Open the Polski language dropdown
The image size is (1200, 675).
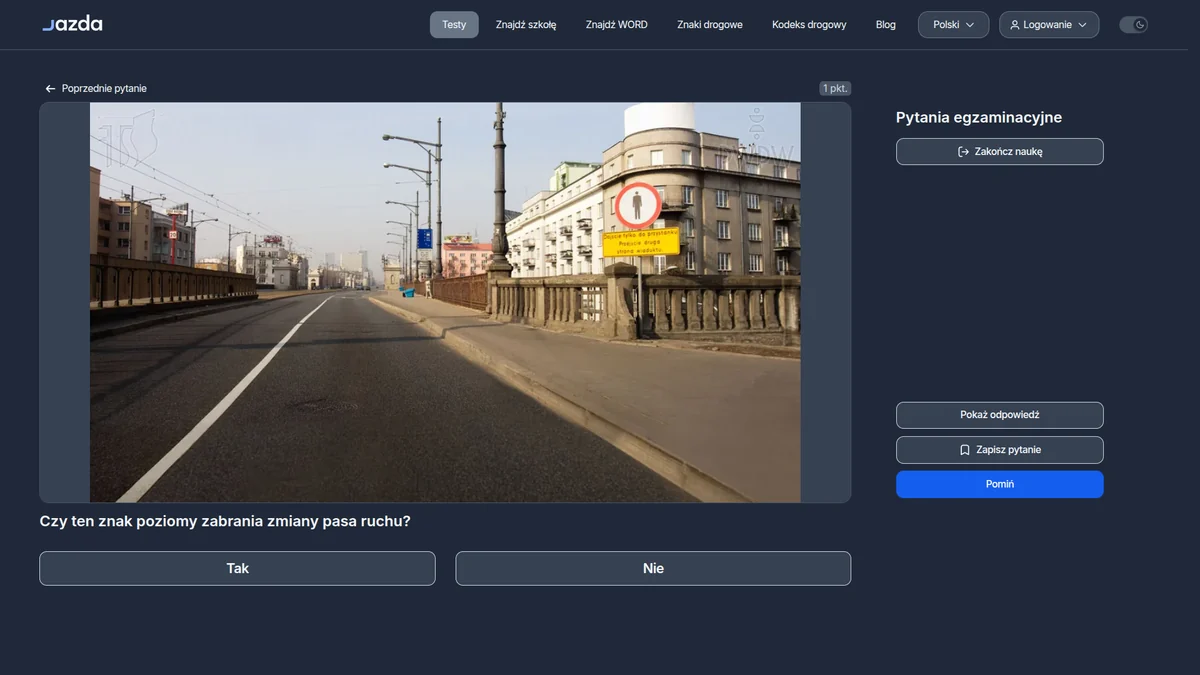953,25
